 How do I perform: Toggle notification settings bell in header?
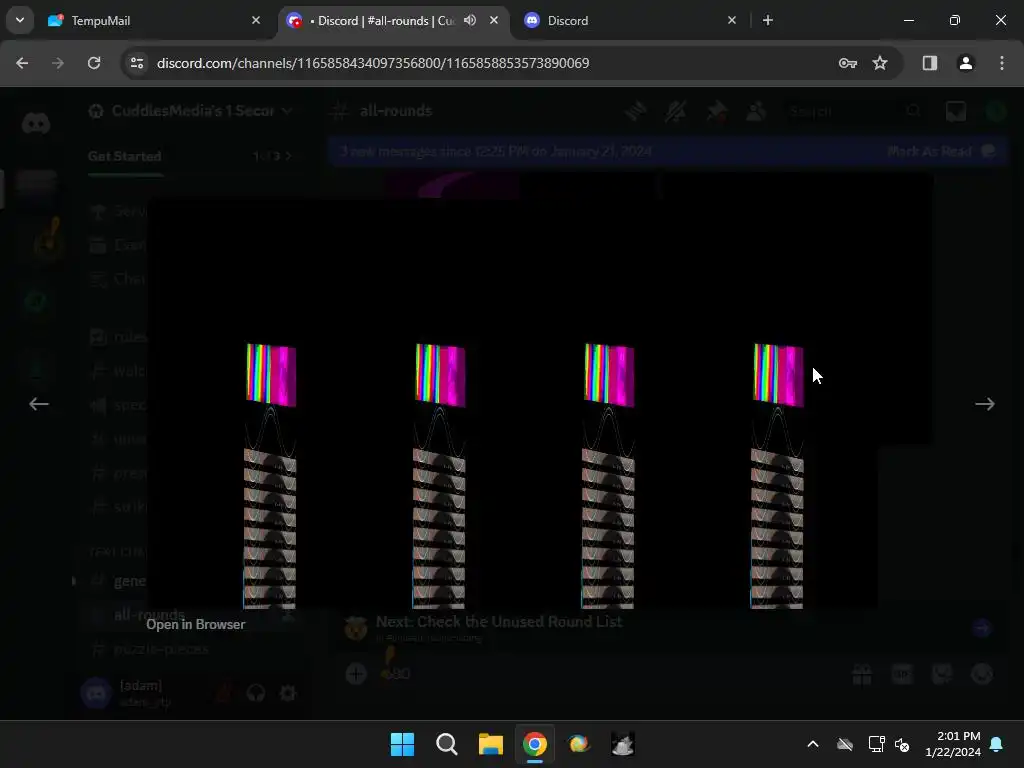point(676,112)
